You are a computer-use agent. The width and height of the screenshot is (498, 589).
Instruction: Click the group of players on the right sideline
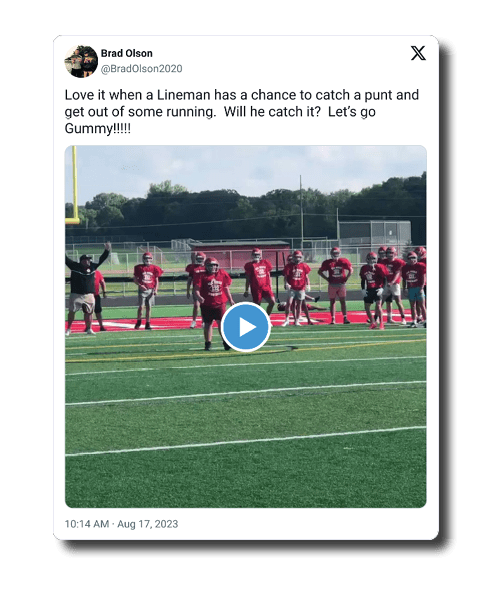[392, 287]
